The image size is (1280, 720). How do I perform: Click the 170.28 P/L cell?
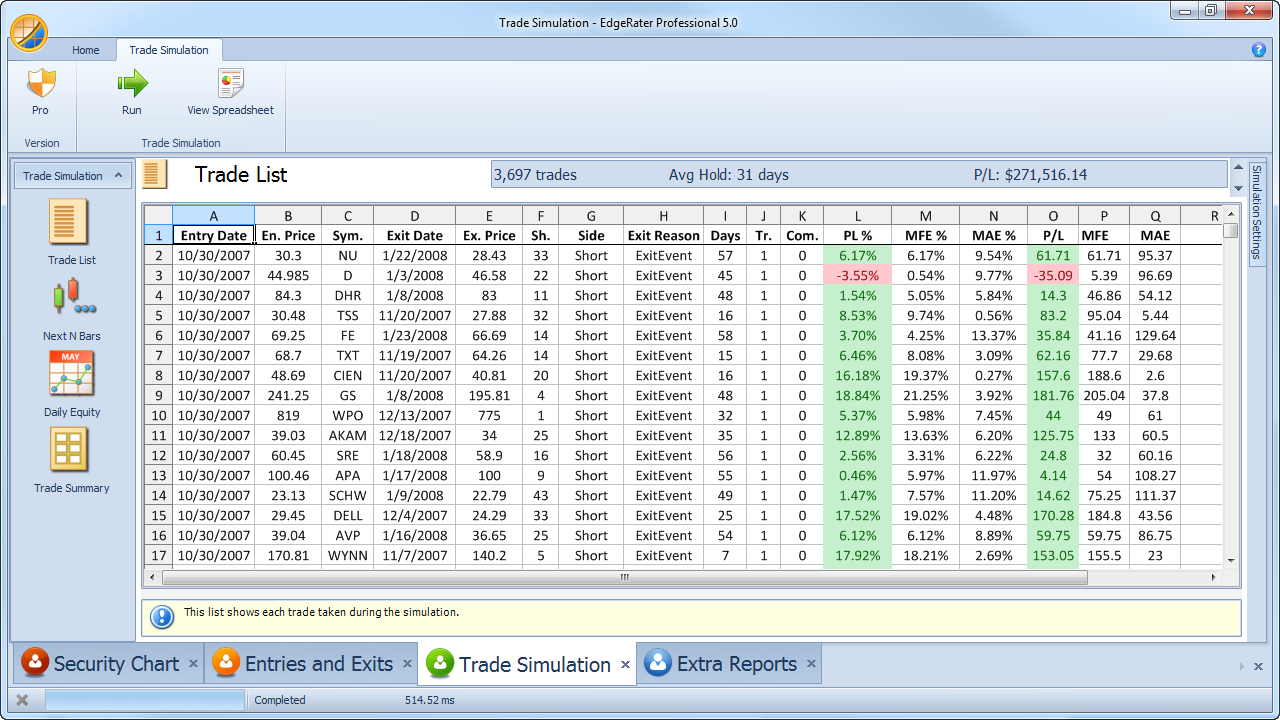[x=1053, y=515]
